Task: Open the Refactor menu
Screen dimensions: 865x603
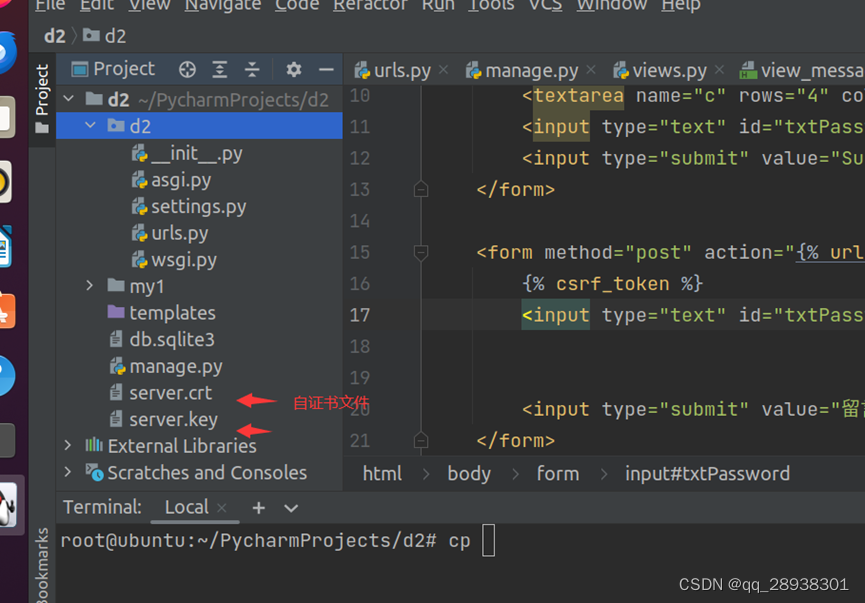Action: click(x=370, y=6)
